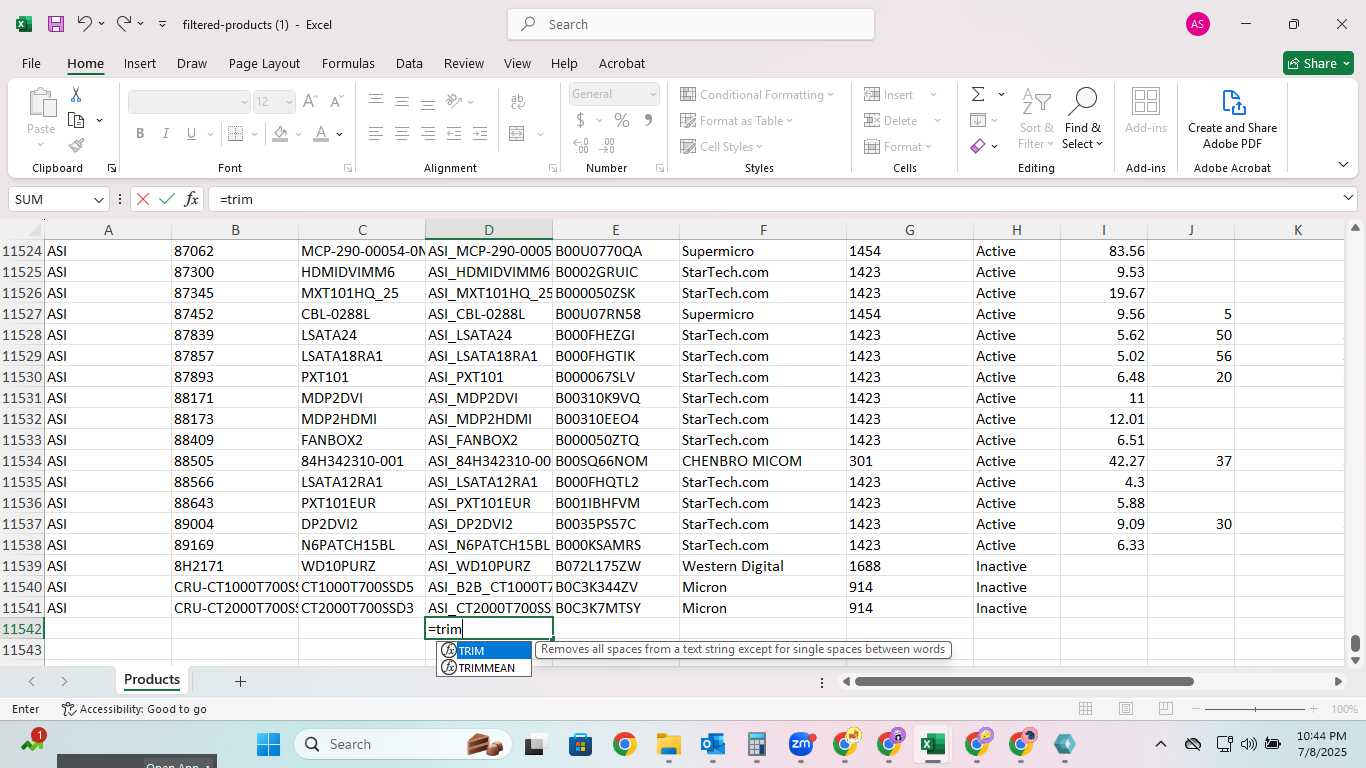Click the Products sheet tab
Screen dimensions: 1366x768
152,680
